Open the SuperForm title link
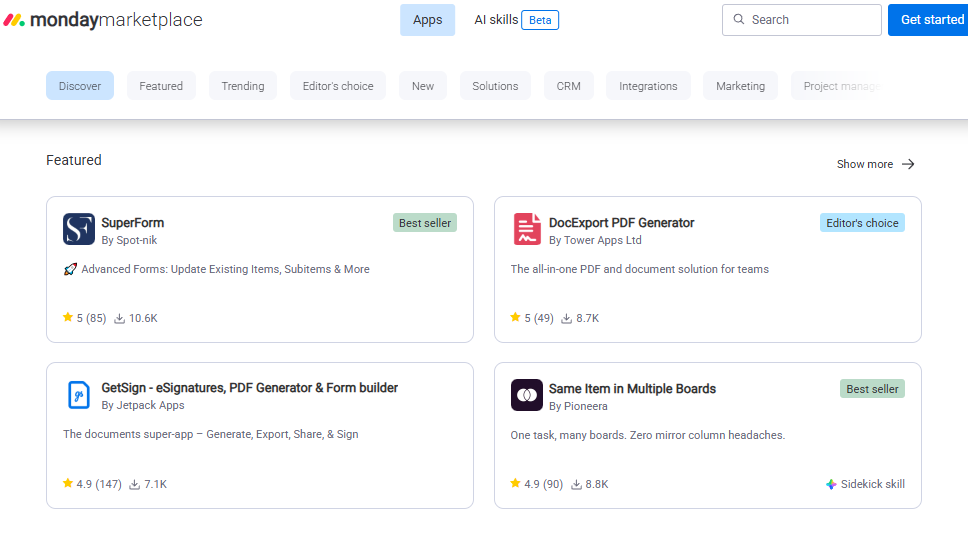The height and width of the screenshot is (540, 968). coord(133,223)
